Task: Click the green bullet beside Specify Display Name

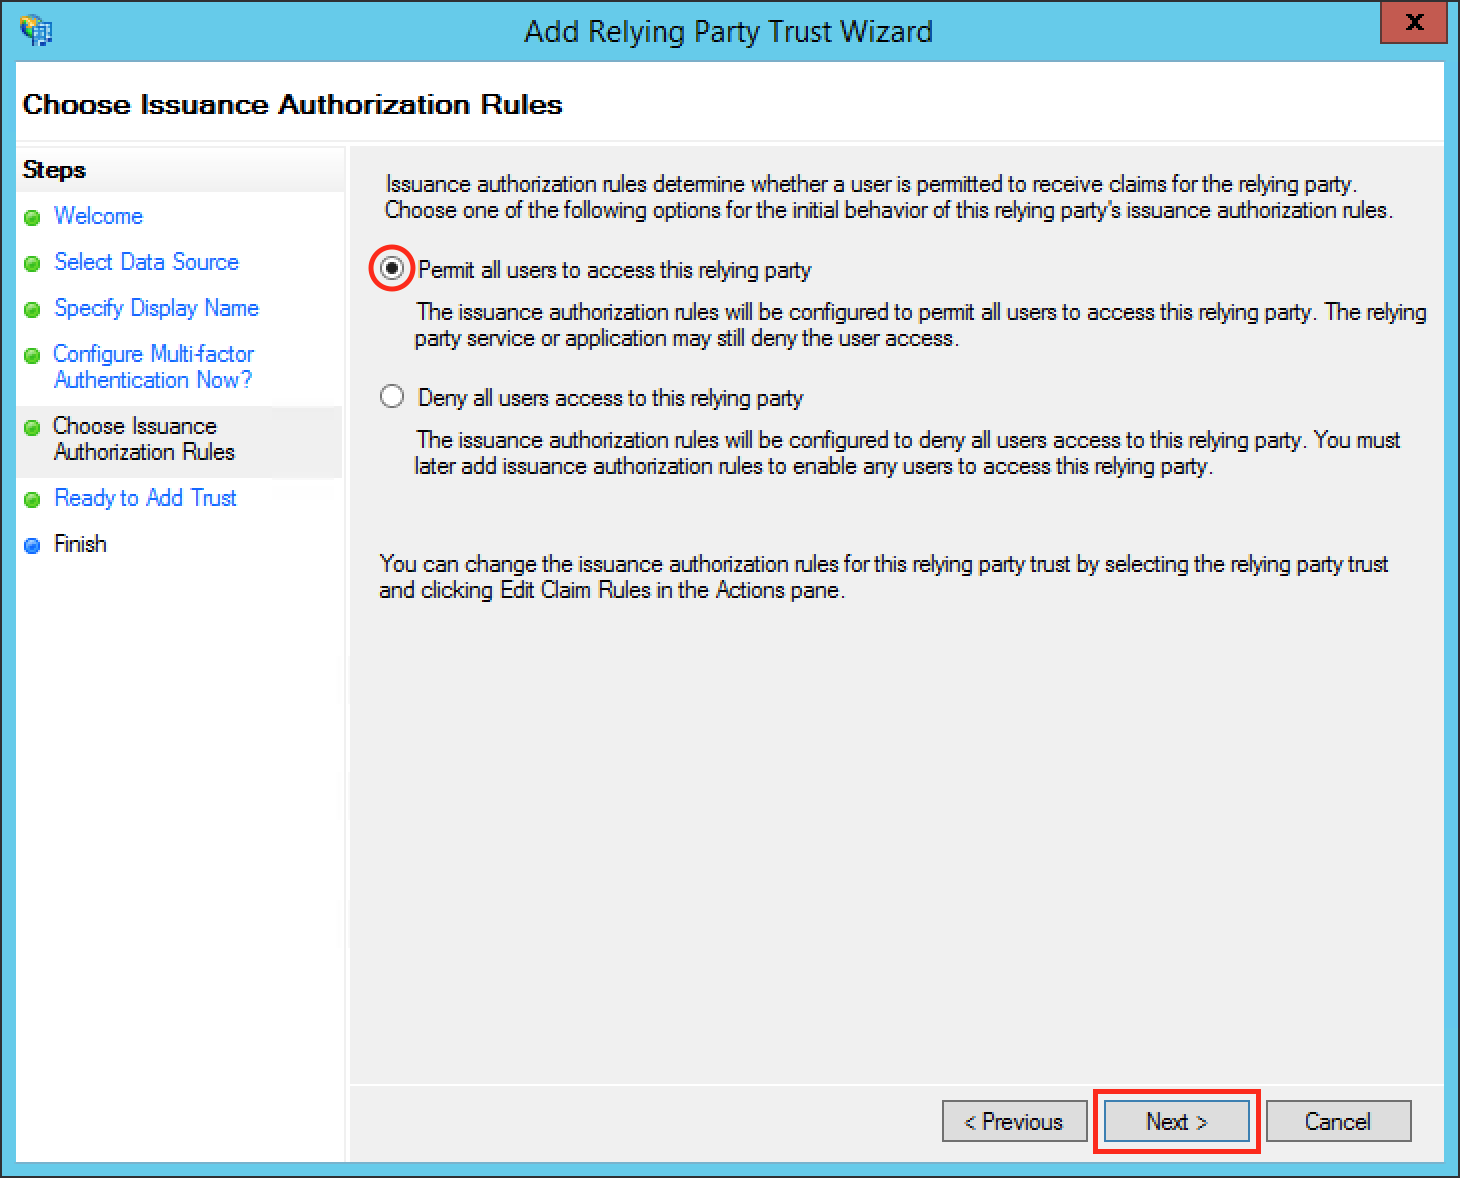Action: [32, 309]
